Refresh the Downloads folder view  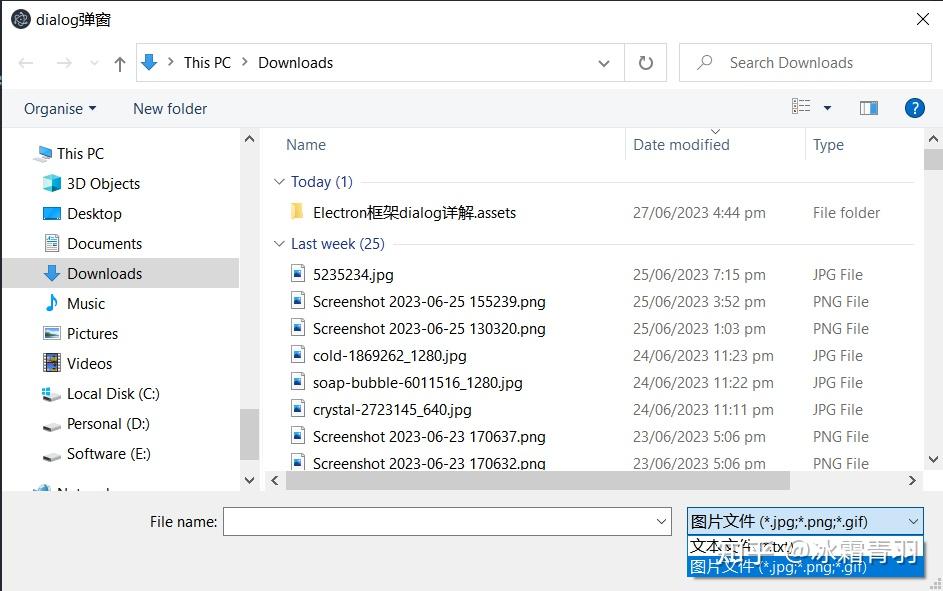pyautogui.click(x=645, y=63)
